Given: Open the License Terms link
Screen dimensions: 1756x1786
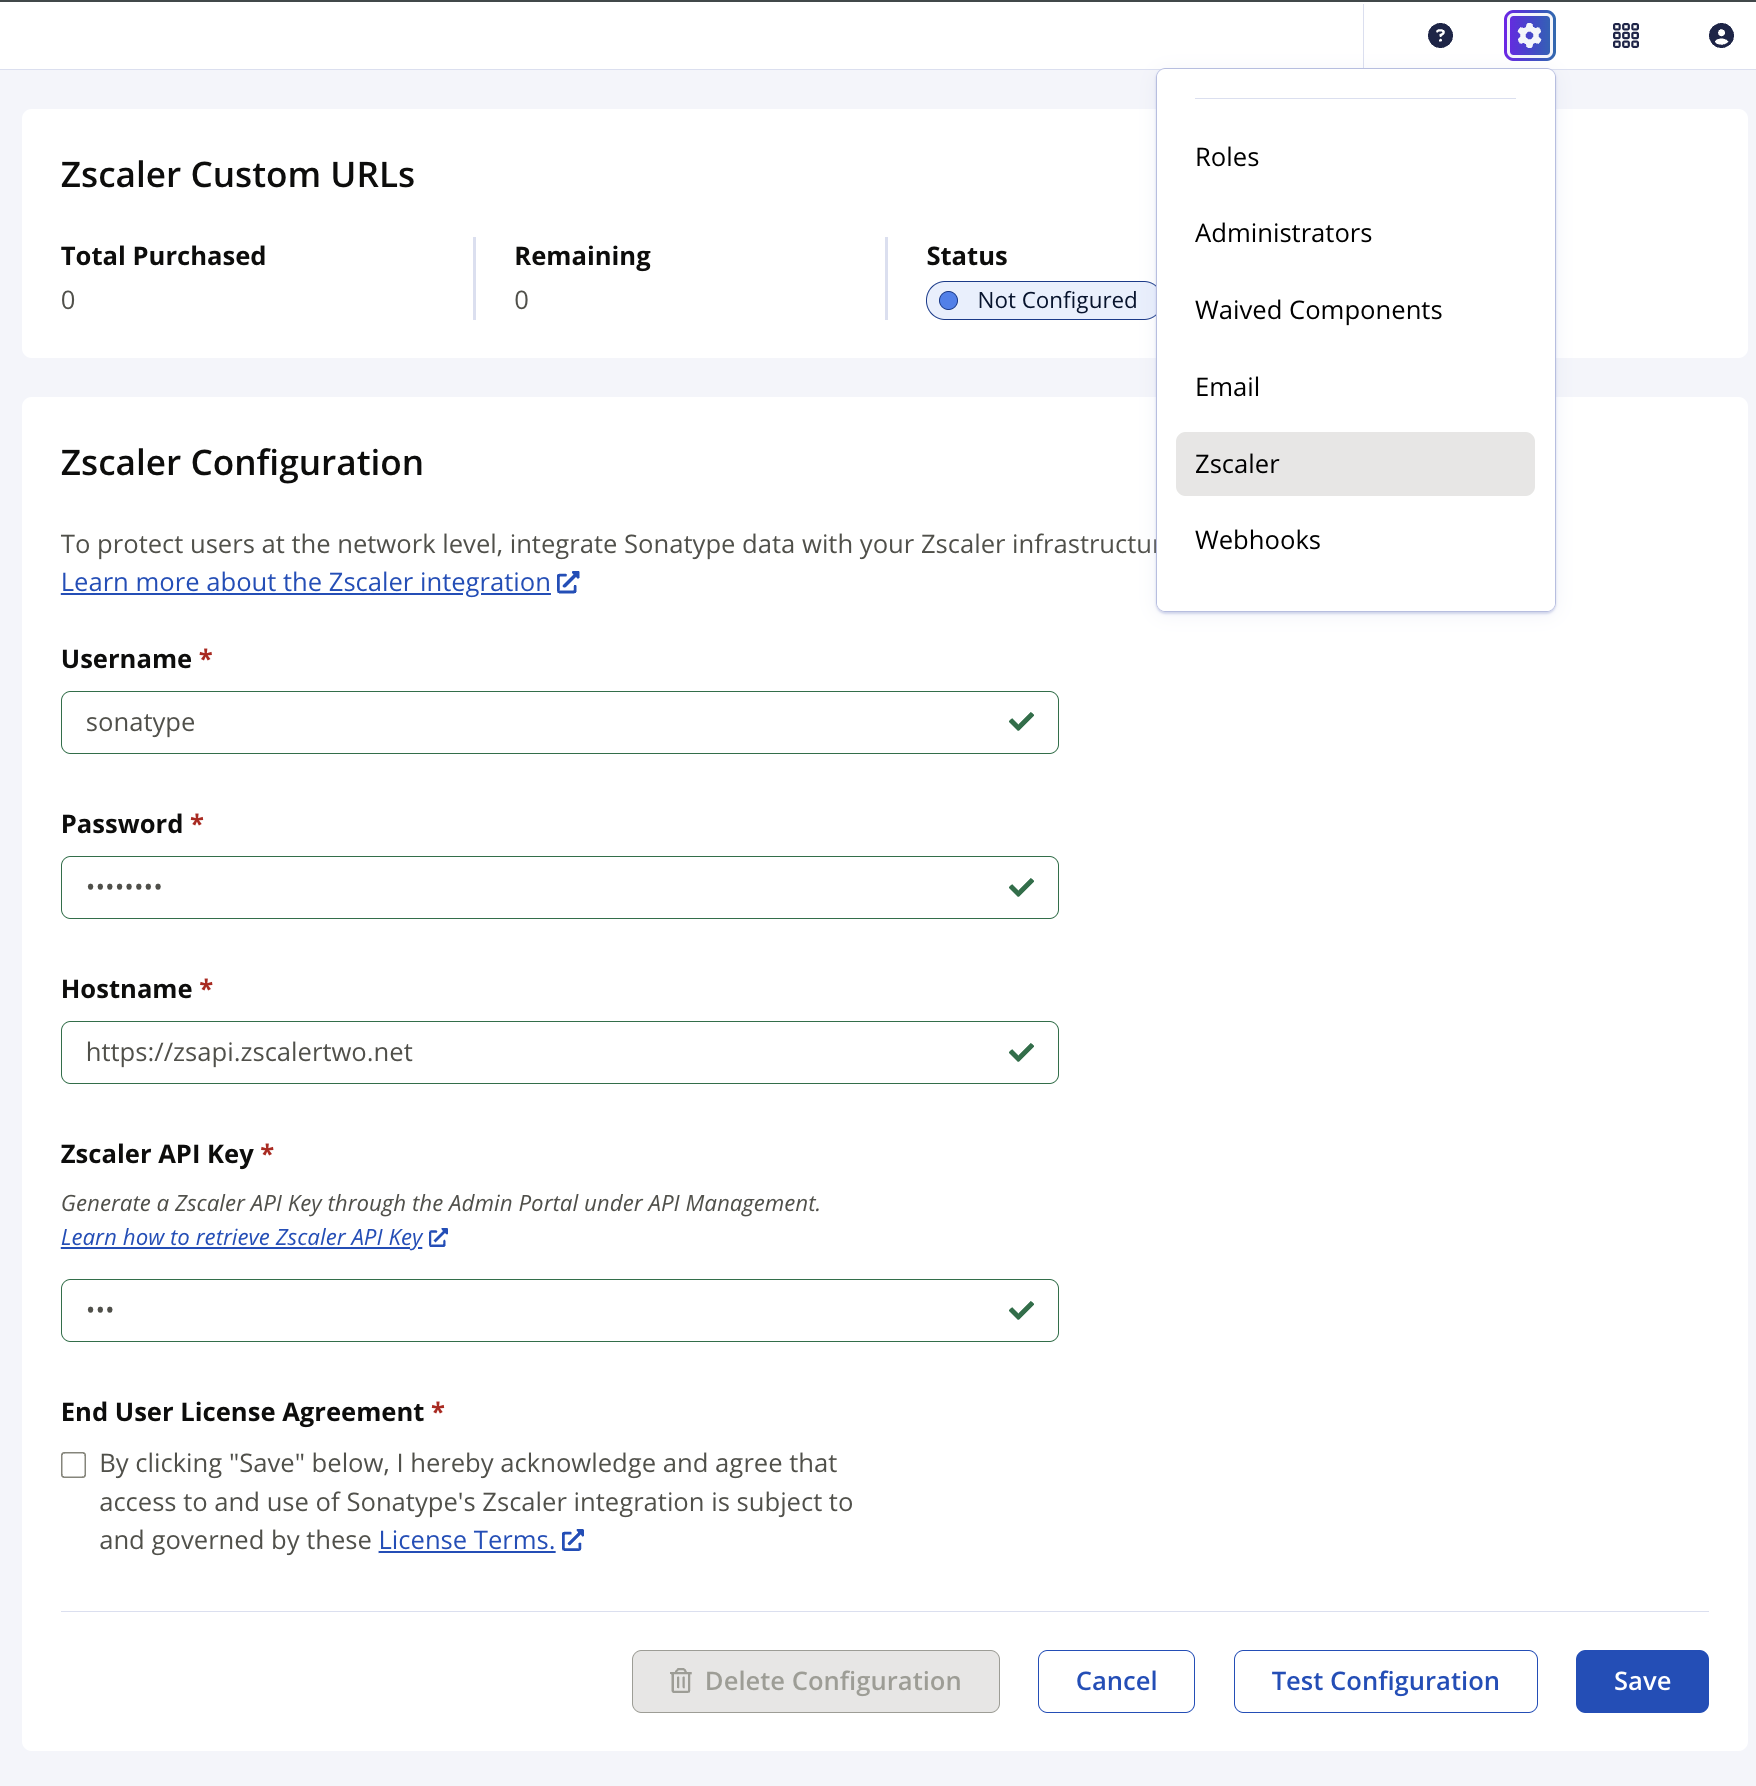Looking at the screenshot, I should coord(466,1540).
